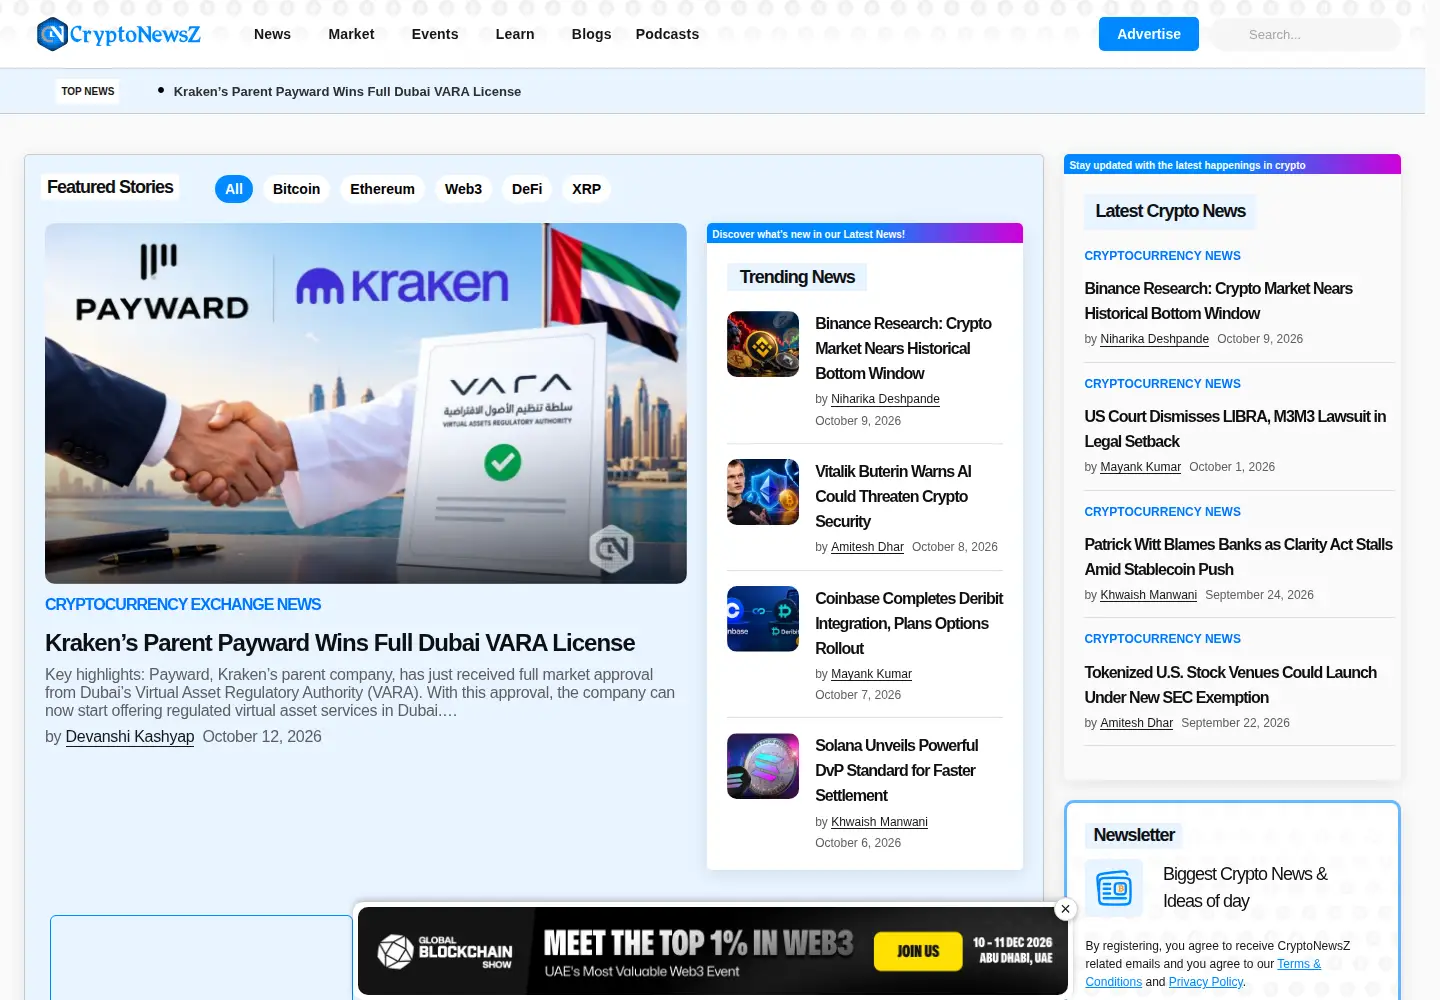Open the Market menu
Screen dimensions: 1440x1000
(351, 34)
